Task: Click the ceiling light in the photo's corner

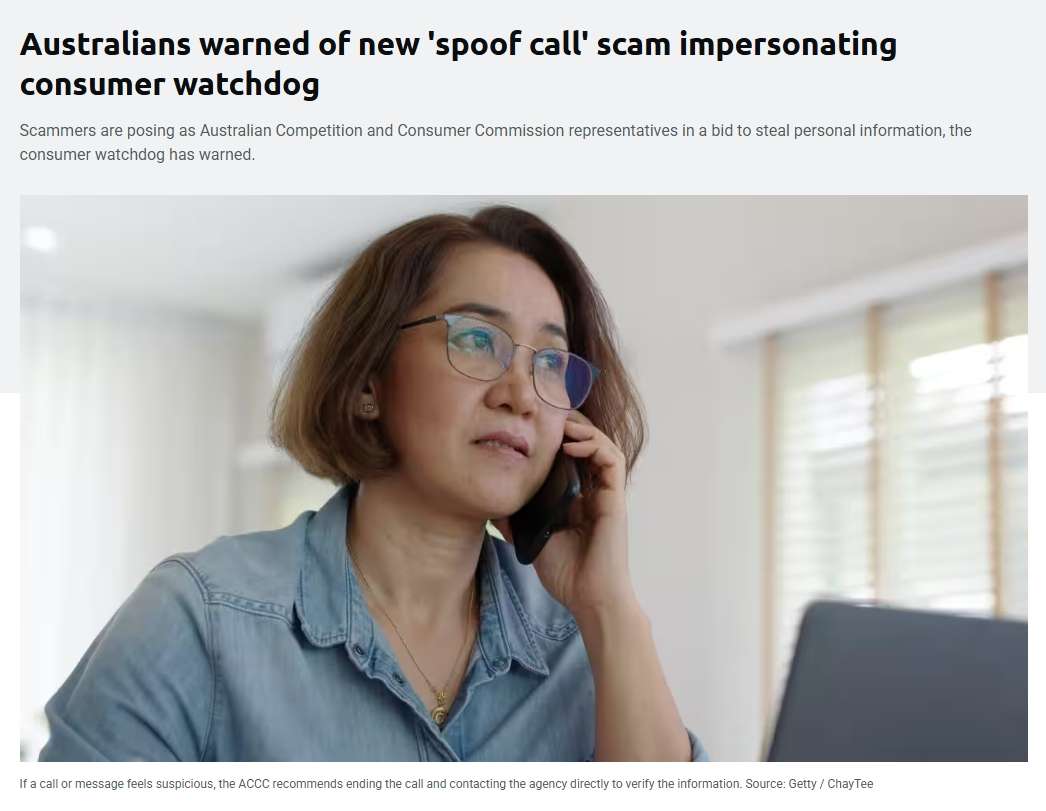Action: (40, 238)
